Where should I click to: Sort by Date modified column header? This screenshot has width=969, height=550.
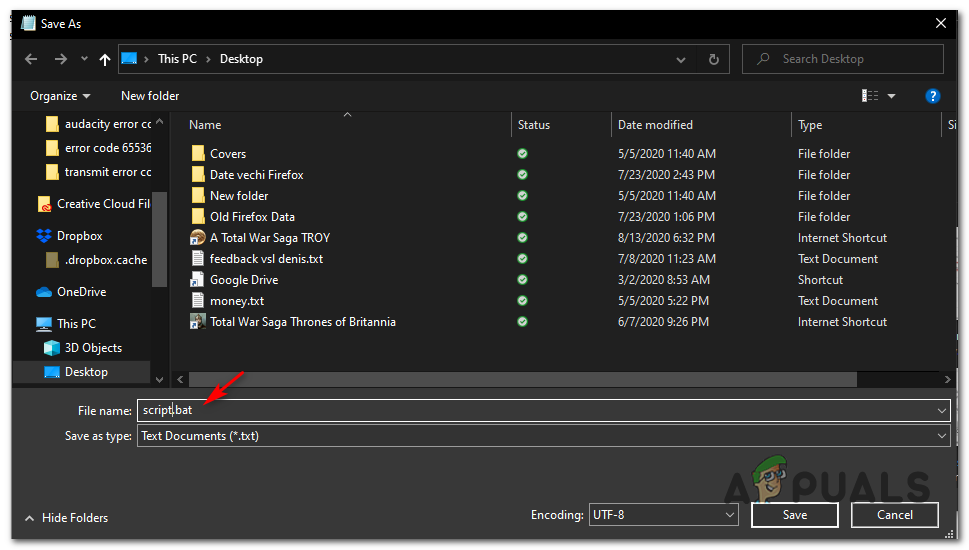[x=655, y=125]
